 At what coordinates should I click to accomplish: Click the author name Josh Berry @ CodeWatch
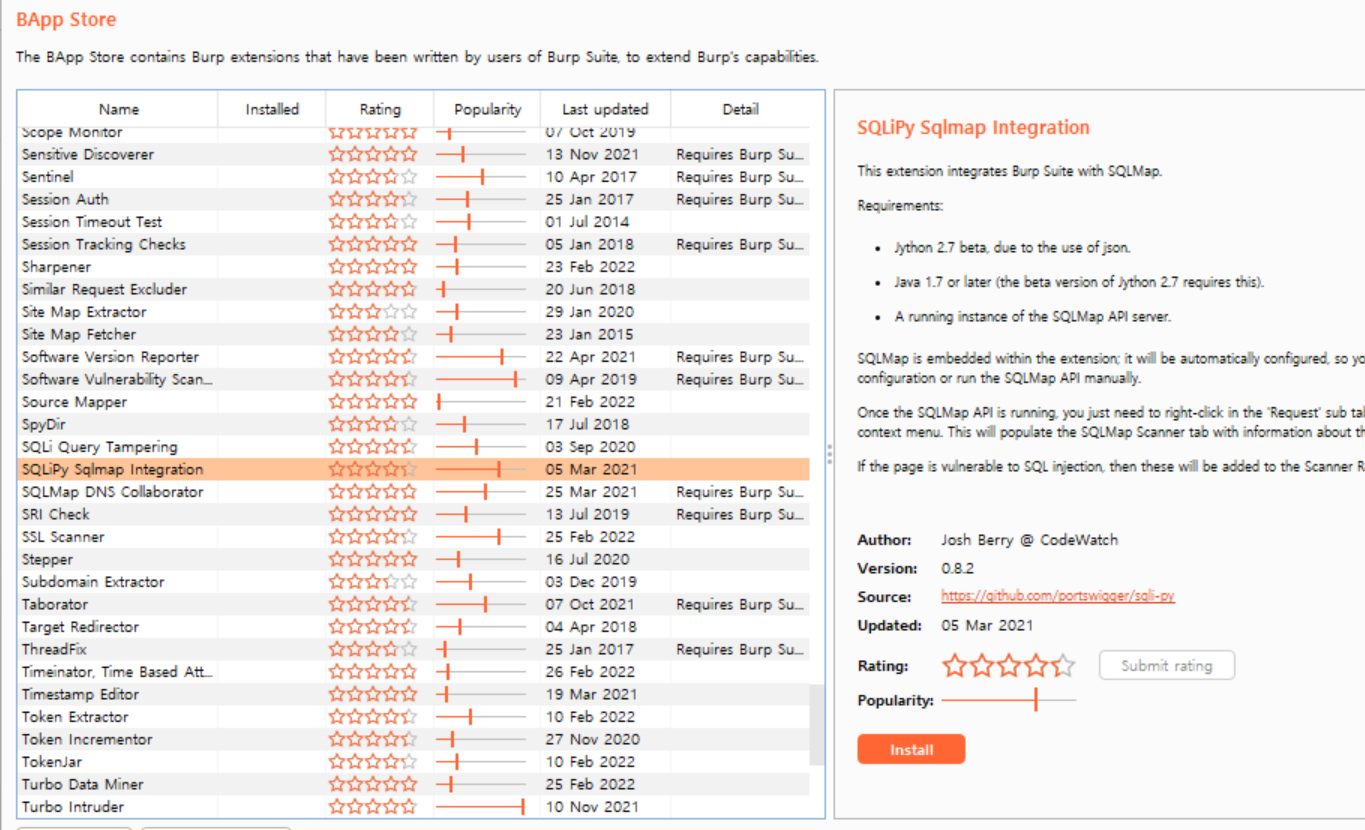point(1029,539)
